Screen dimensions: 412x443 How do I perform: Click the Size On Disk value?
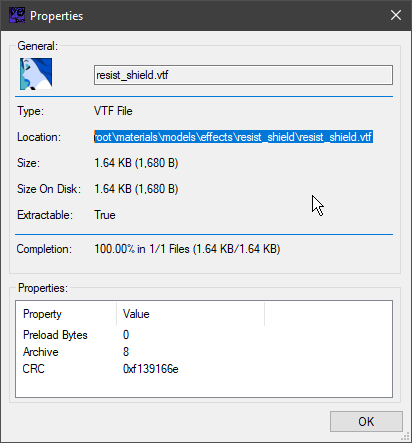tap(136, 189)
